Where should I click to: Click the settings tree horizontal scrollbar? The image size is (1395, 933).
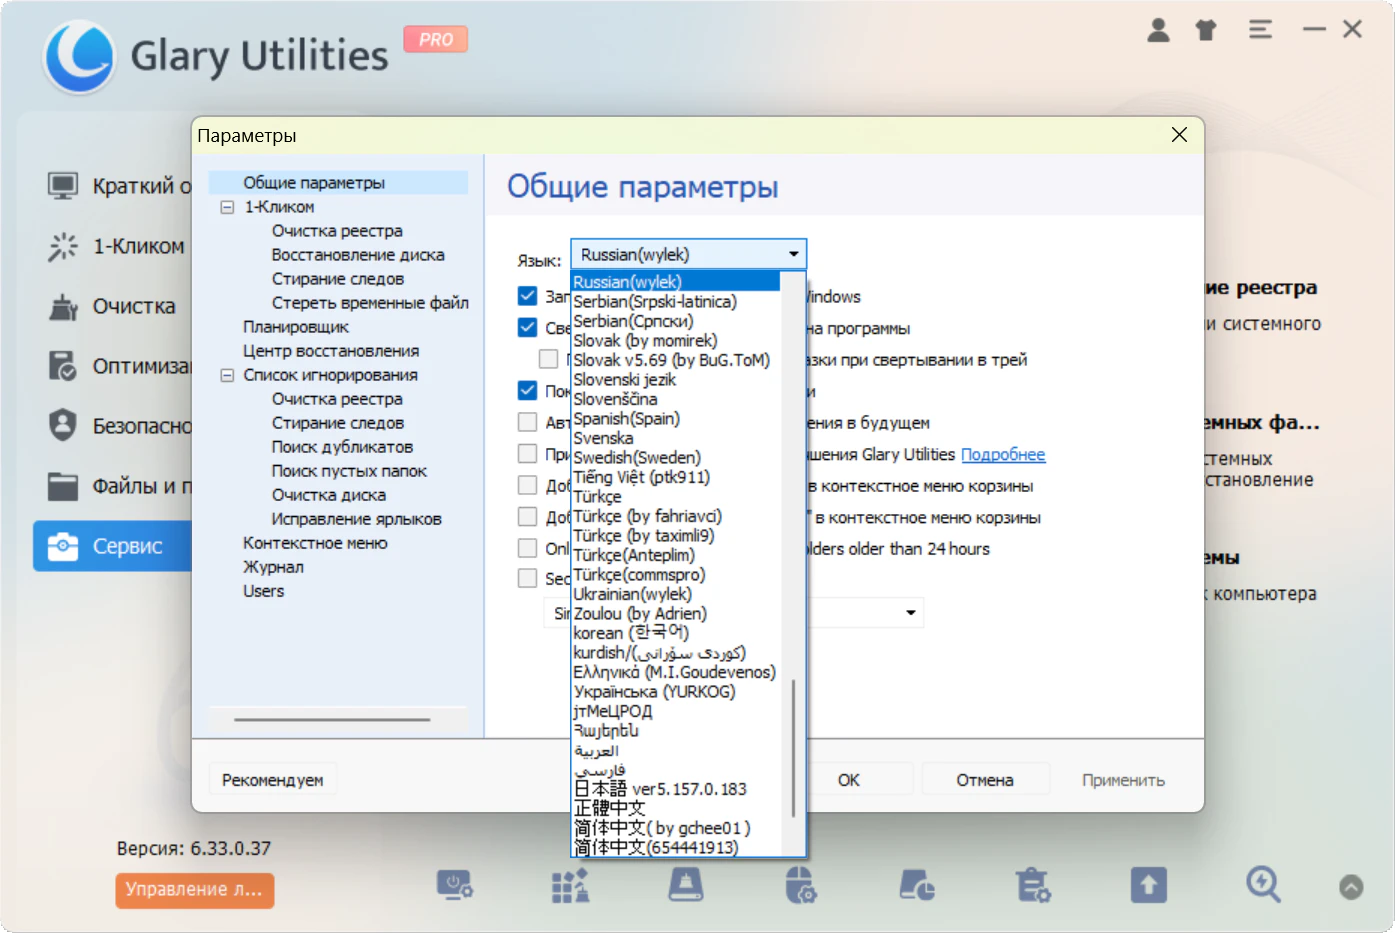tap(332, 719)
